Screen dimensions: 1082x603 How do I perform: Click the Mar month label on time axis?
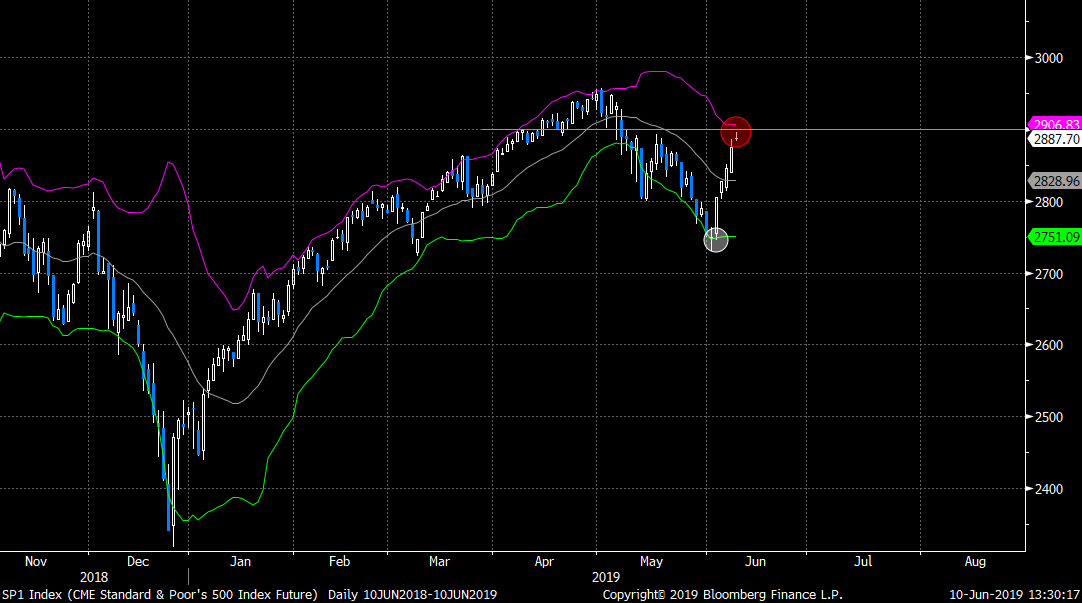(439, 562)
